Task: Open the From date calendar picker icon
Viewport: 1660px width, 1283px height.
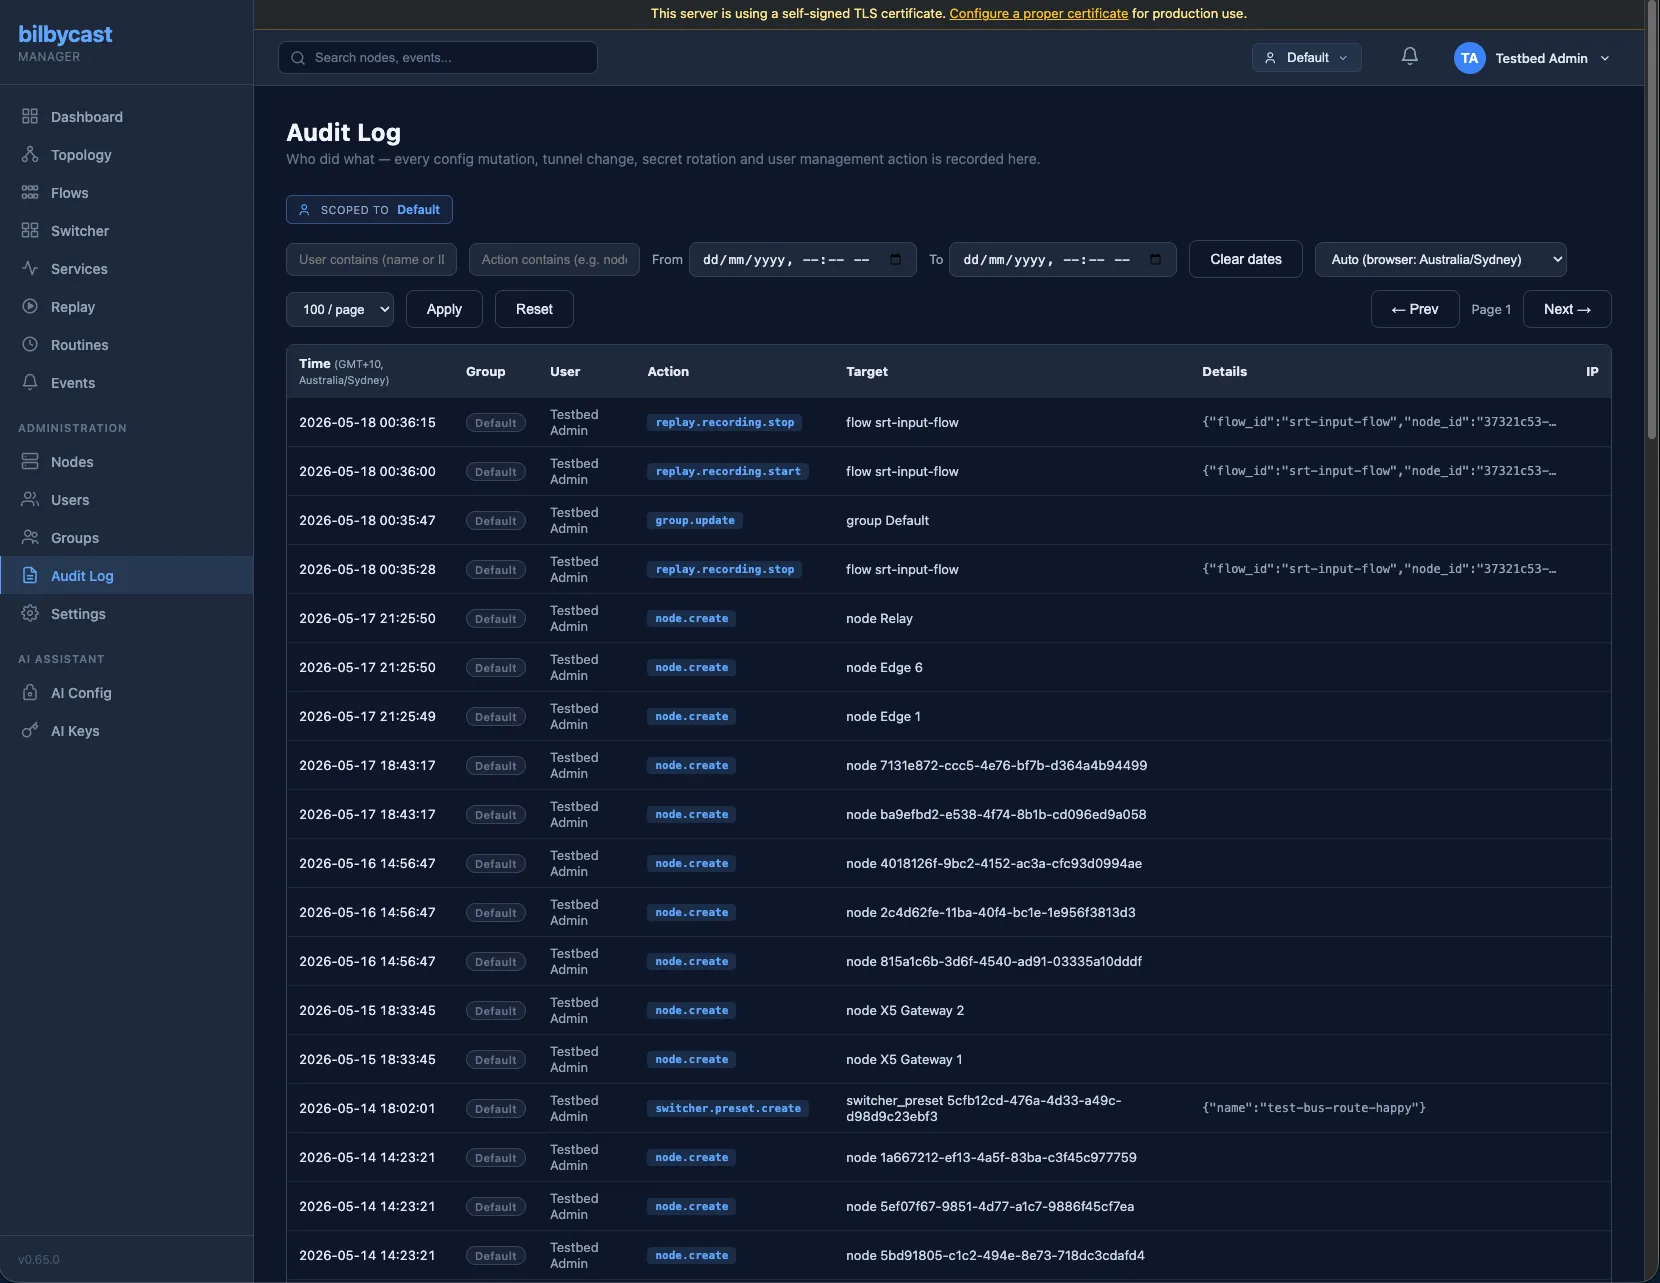Action: click(895, 259)
